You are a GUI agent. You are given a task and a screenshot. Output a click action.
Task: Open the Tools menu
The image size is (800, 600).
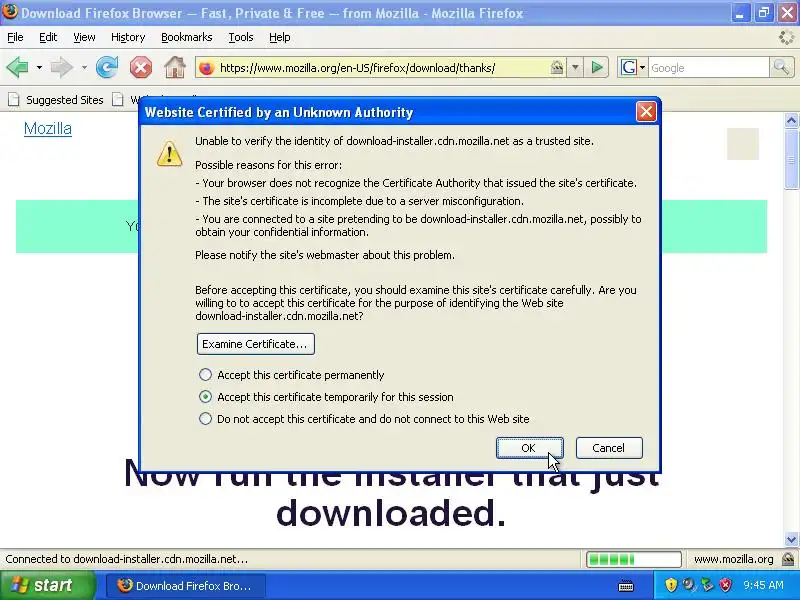(241, 37)
